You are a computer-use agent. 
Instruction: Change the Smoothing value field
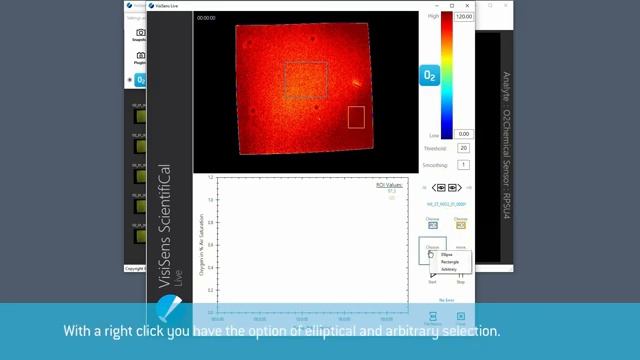[x=463, y=165]
